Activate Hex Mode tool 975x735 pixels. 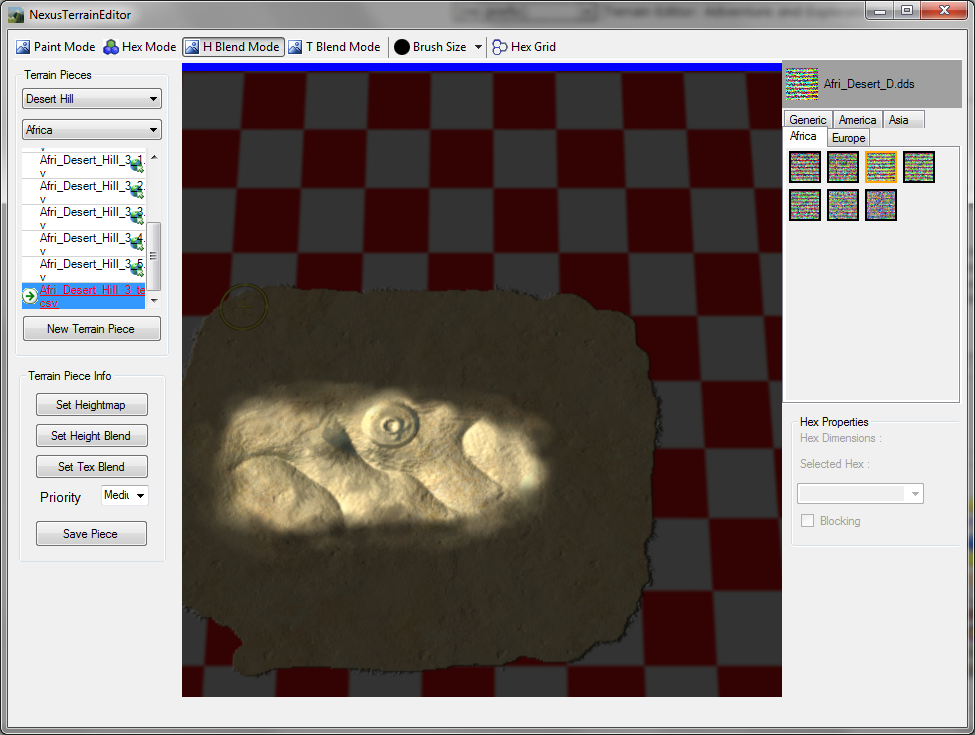click(139, 47)
